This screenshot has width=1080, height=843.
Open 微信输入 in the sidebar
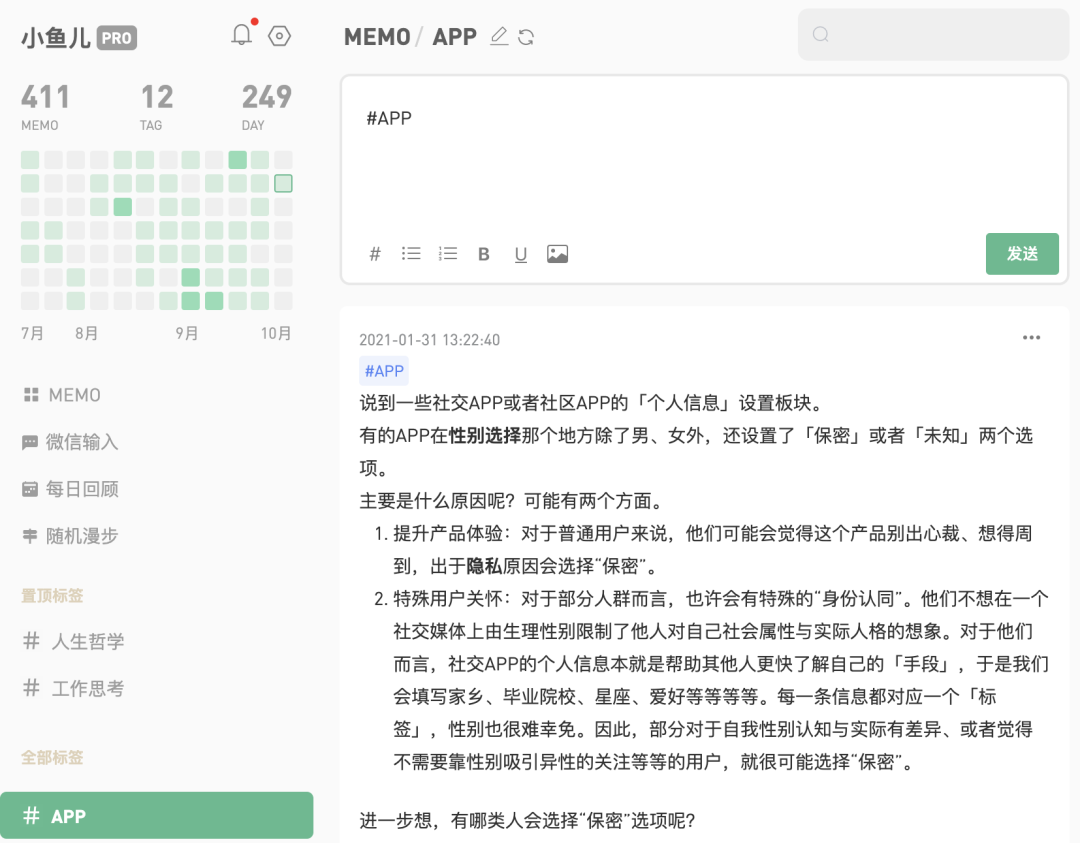point(70,441)
